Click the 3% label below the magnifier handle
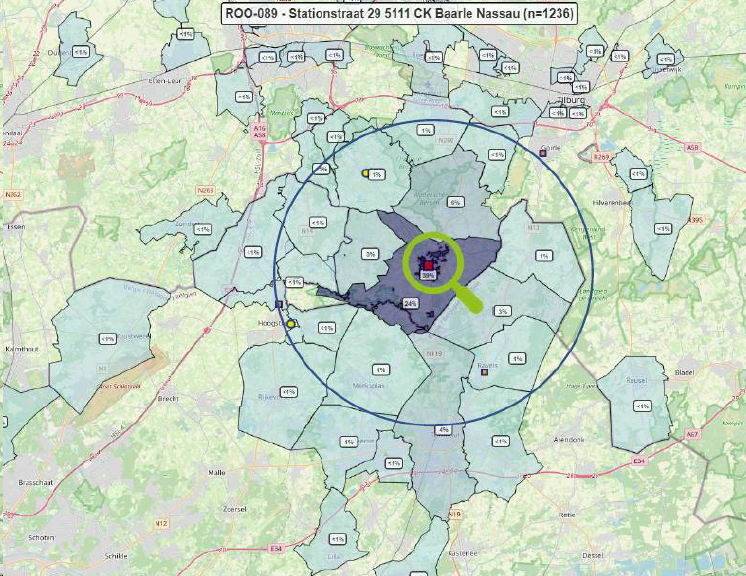The width and height of the screenshot is (746, 576). [502, 312]
